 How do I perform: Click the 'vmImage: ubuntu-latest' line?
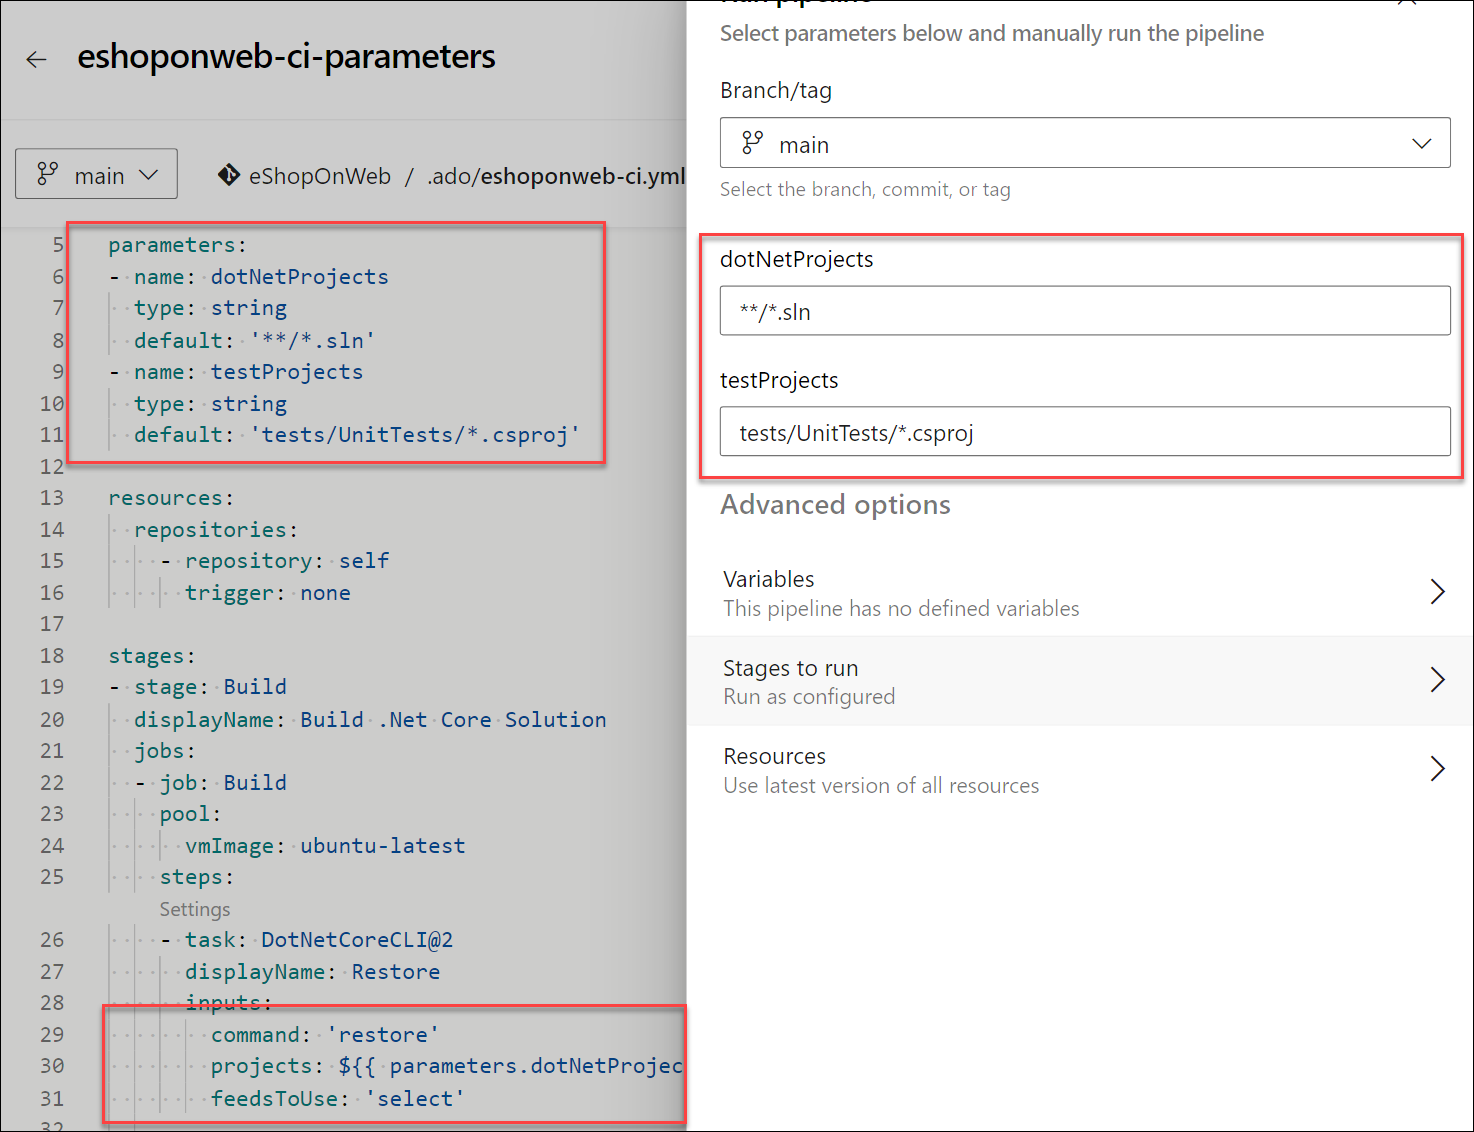(325, 846)
